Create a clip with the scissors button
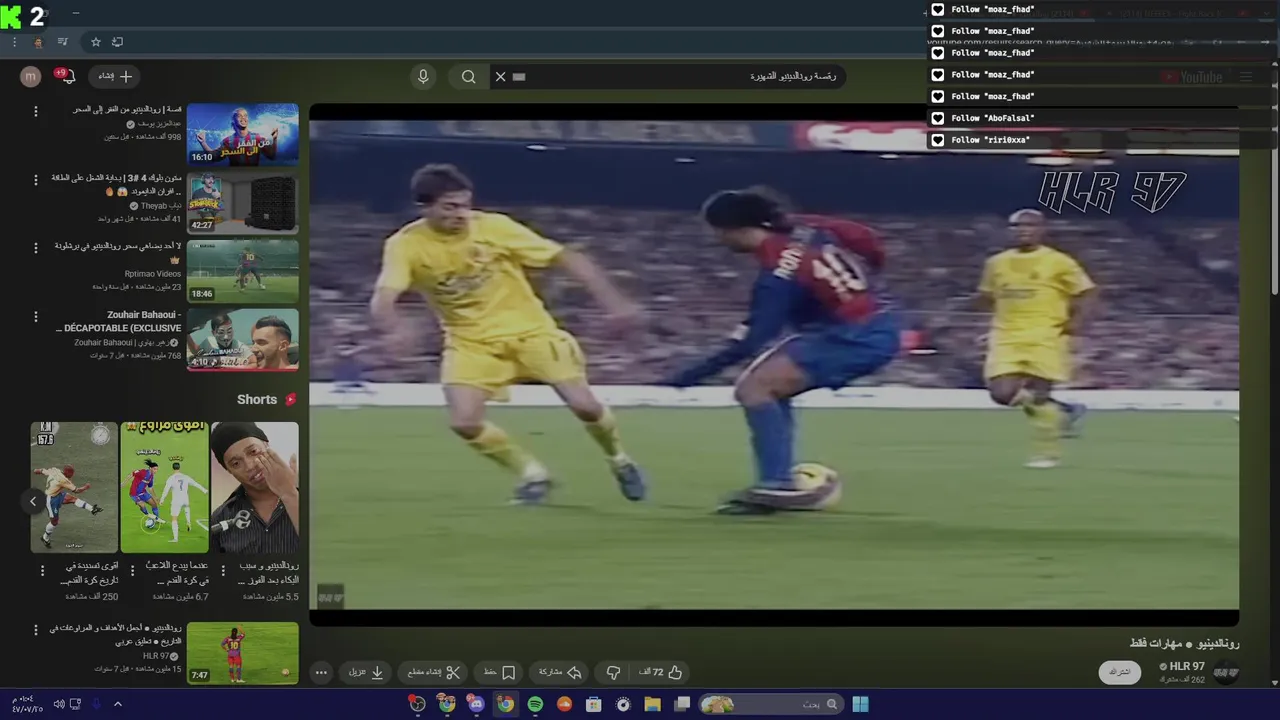 434,672
